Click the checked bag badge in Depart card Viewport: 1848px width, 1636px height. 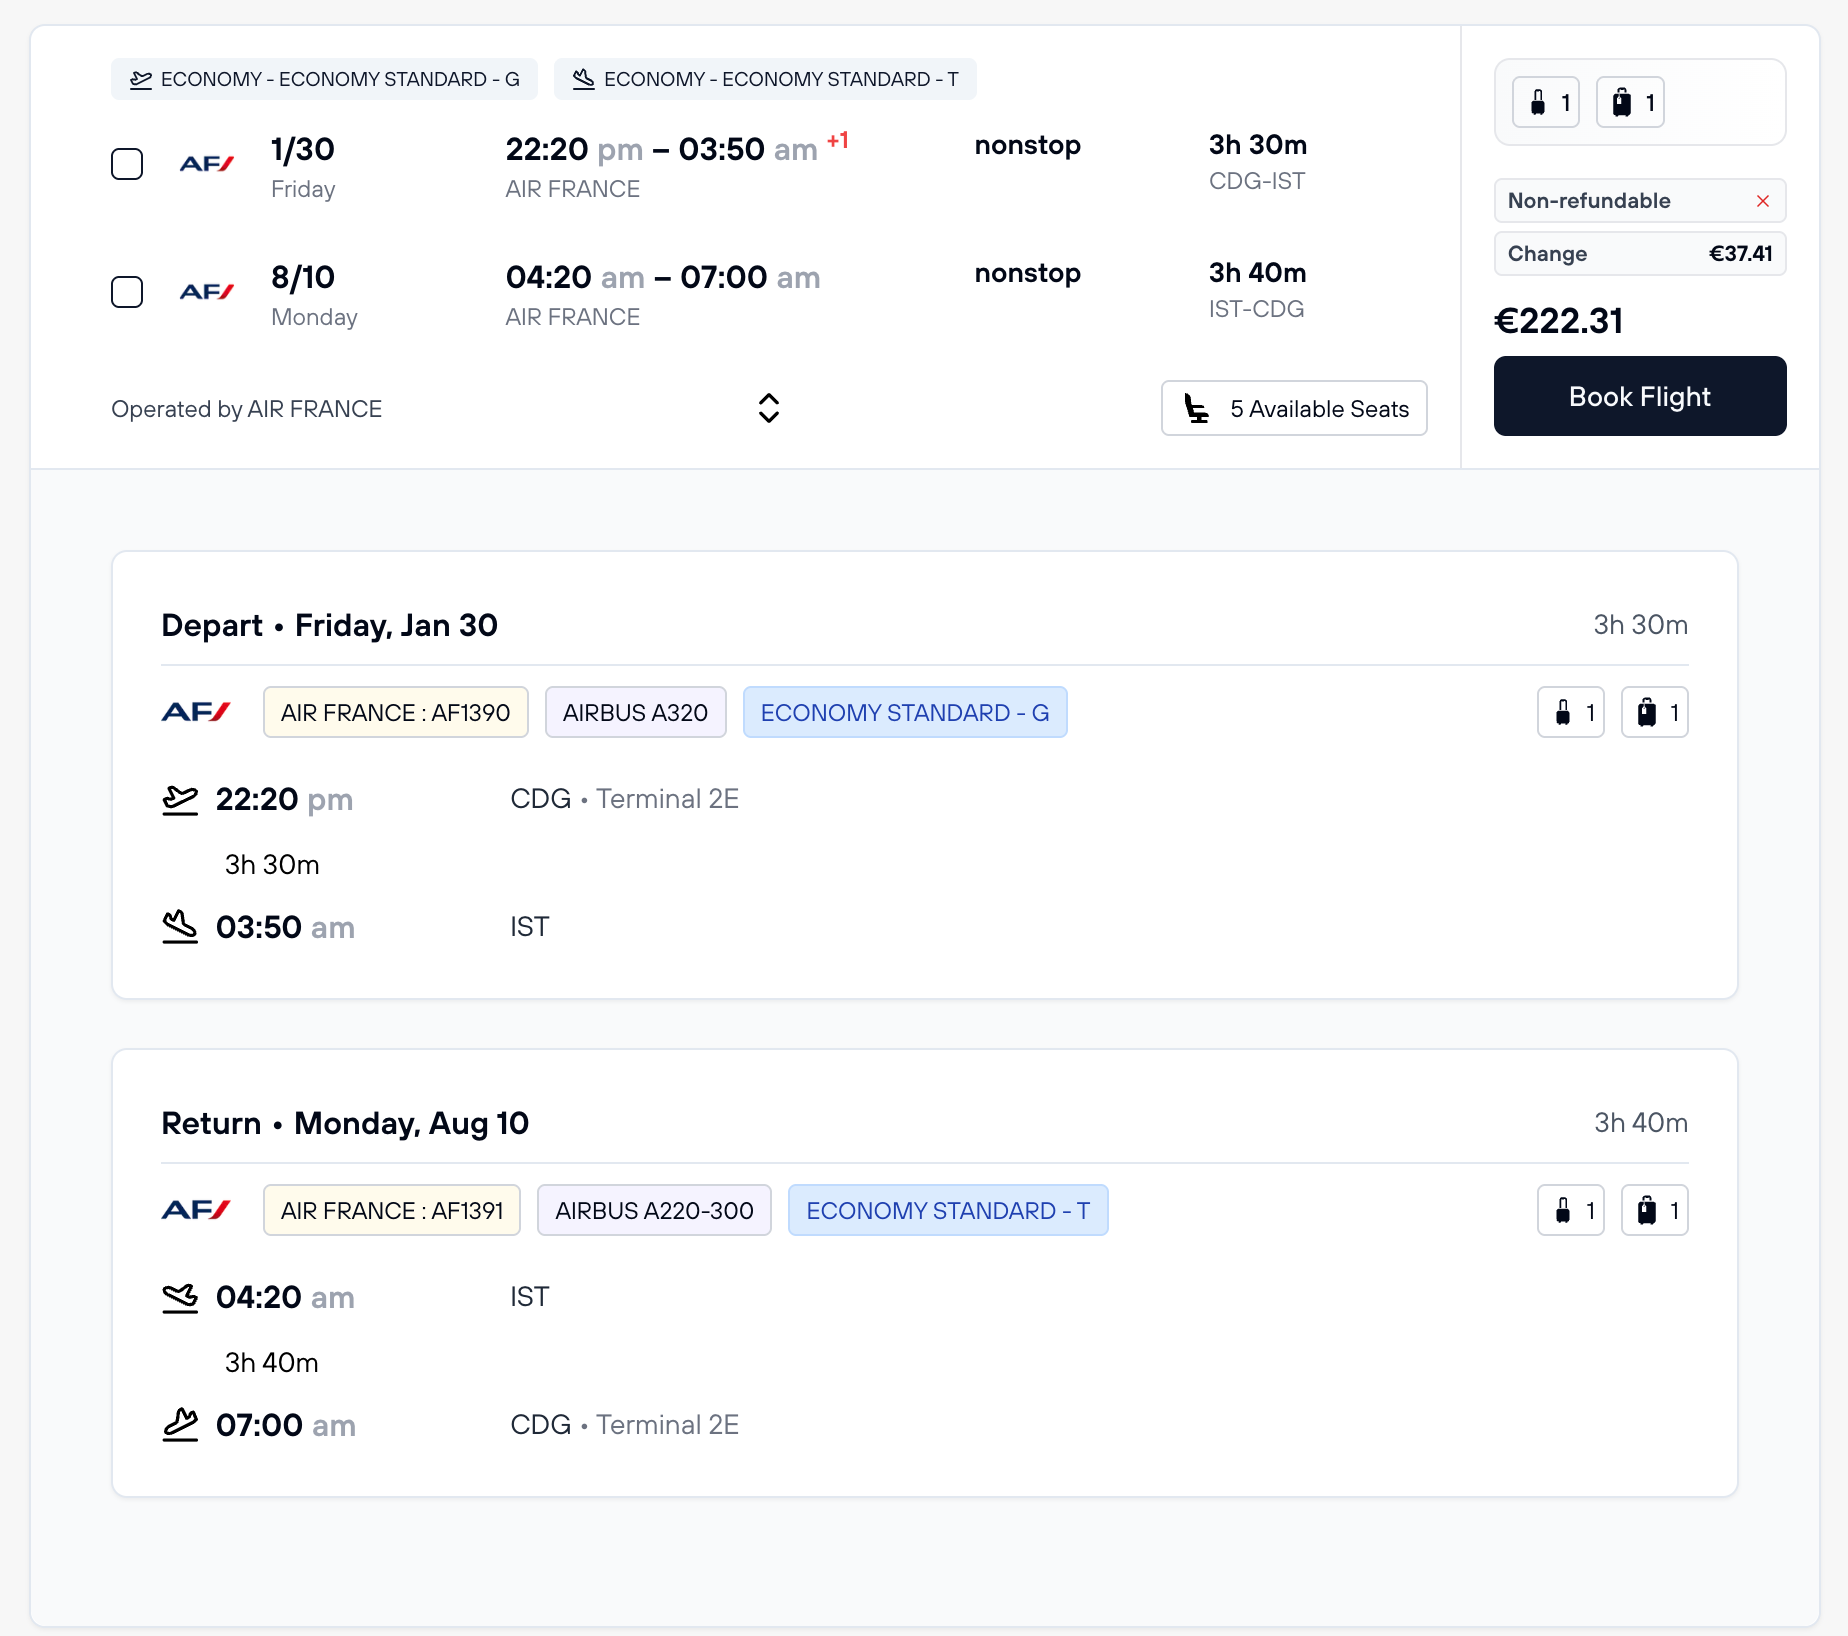coord(1654,712)
